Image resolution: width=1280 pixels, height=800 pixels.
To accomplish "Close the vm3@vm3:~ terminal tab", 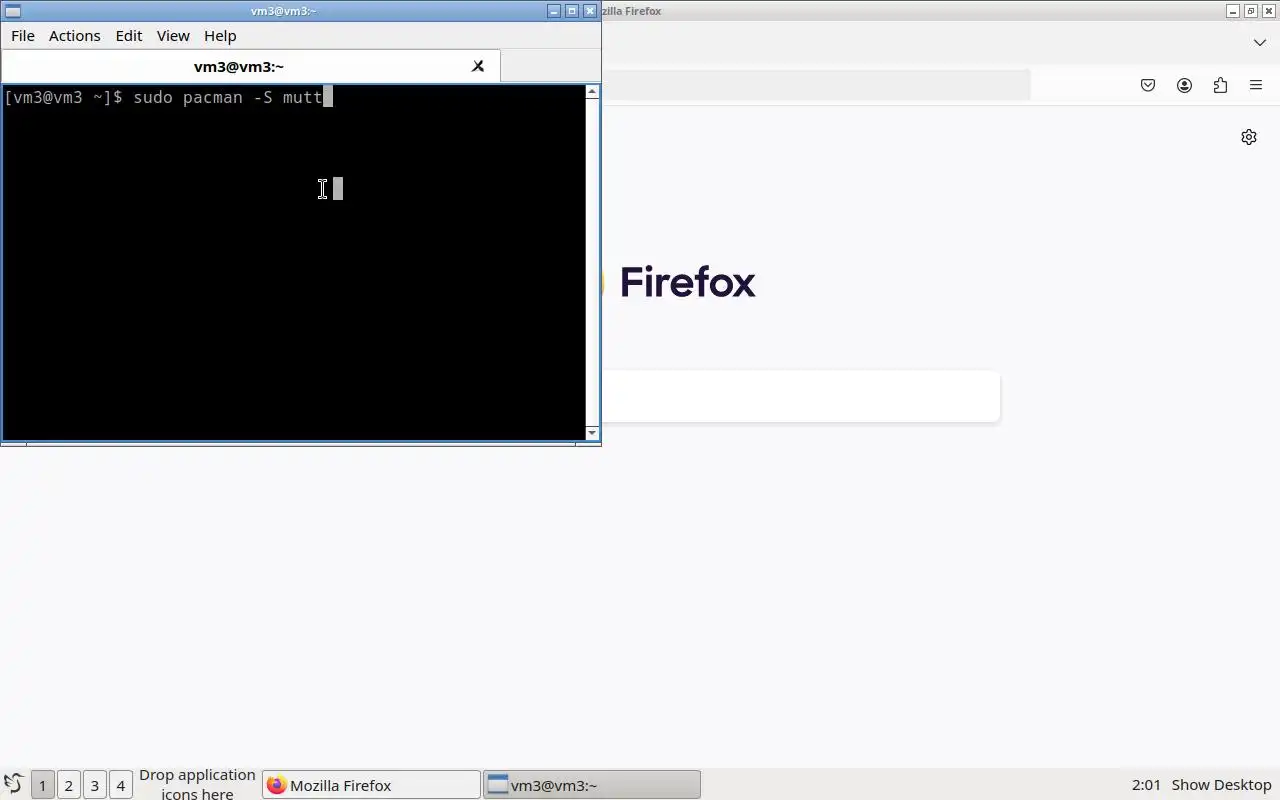I will pos(478,66).
